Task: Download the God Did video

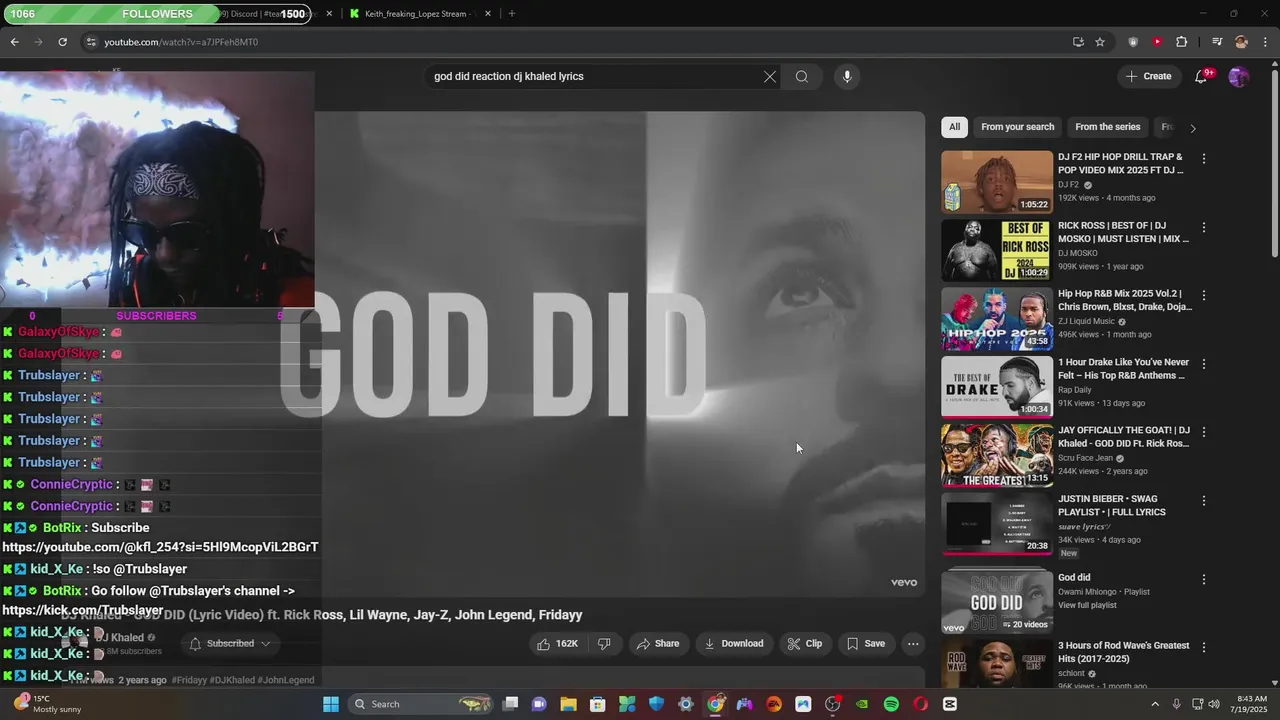Action: [733, 644]
